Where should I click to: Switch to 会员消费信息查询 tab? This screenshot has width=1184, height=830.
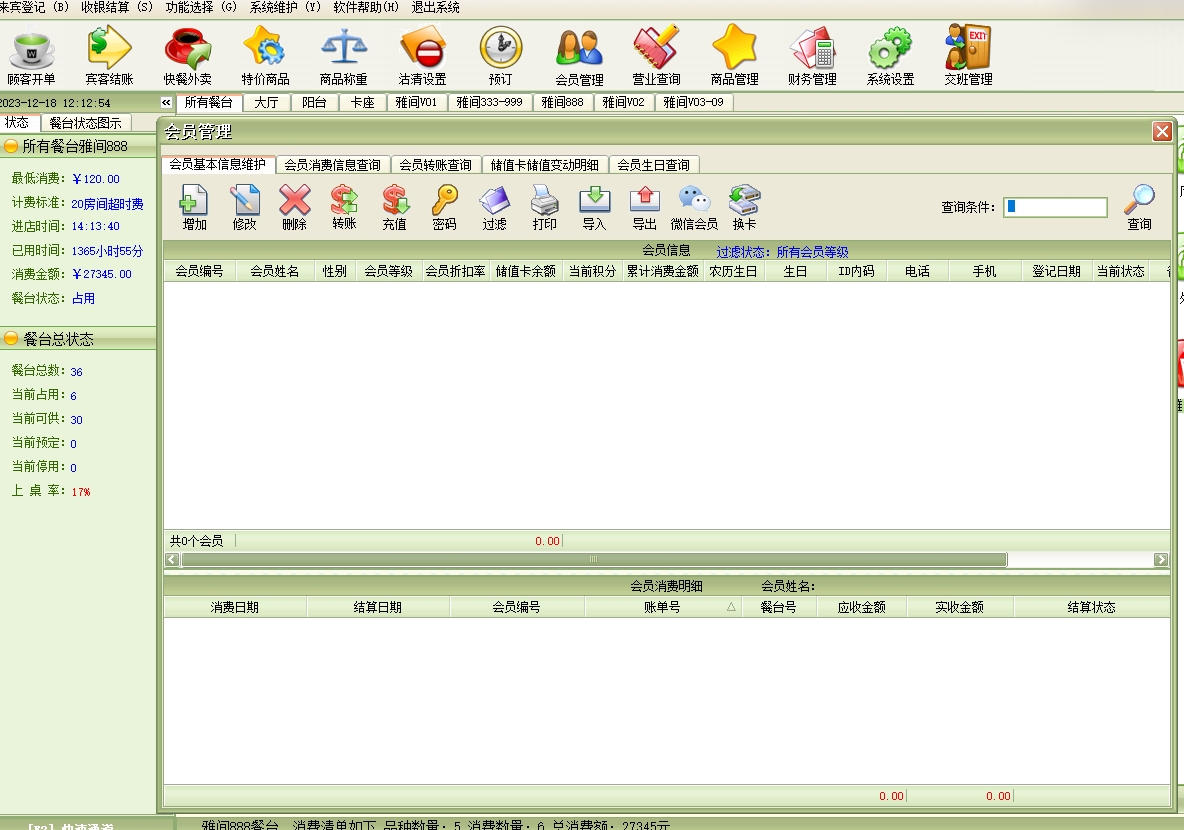point(332,165)
